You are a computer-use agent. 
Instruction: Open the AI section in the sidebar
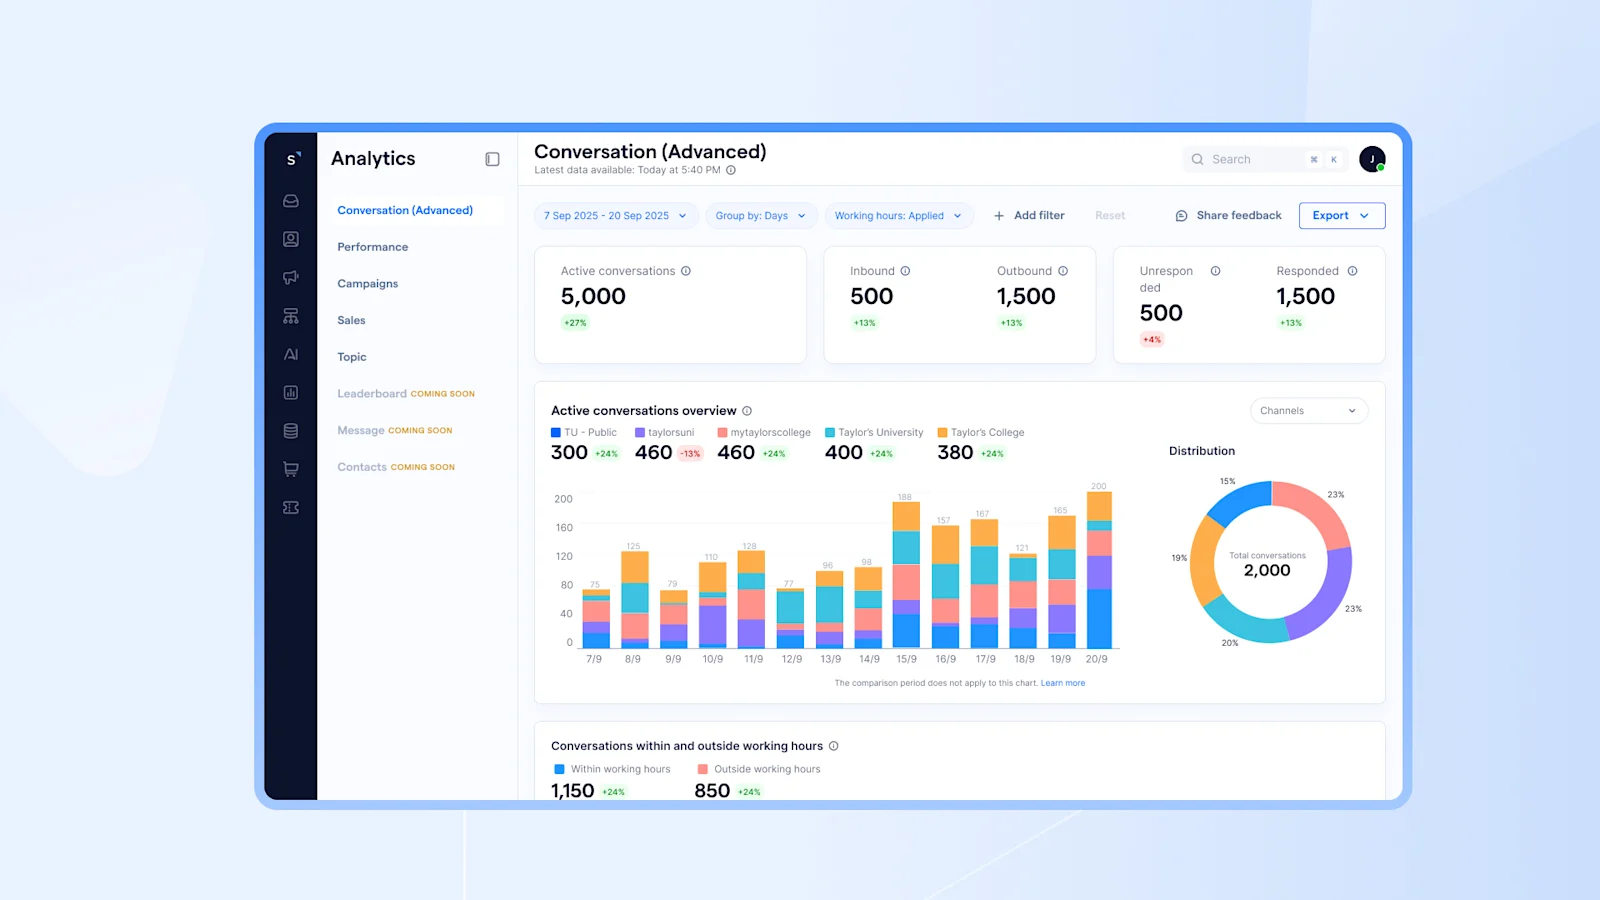pyautogui.click(x=291, y=354)
